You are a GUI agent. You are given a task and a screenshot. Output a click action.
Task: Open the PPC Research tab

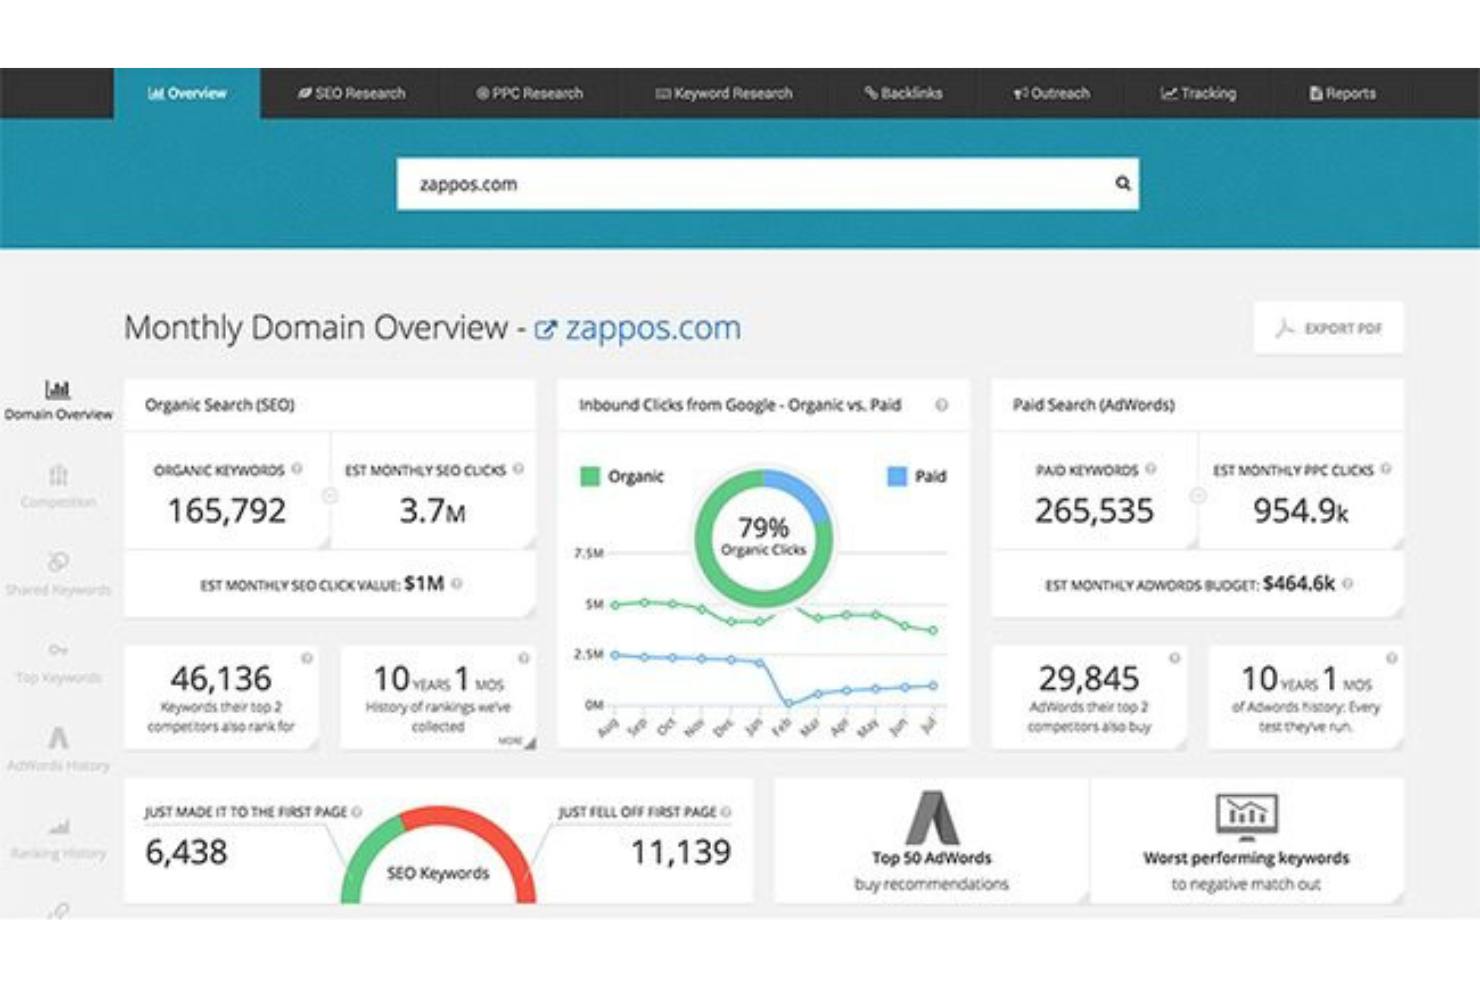coord(529,93)
